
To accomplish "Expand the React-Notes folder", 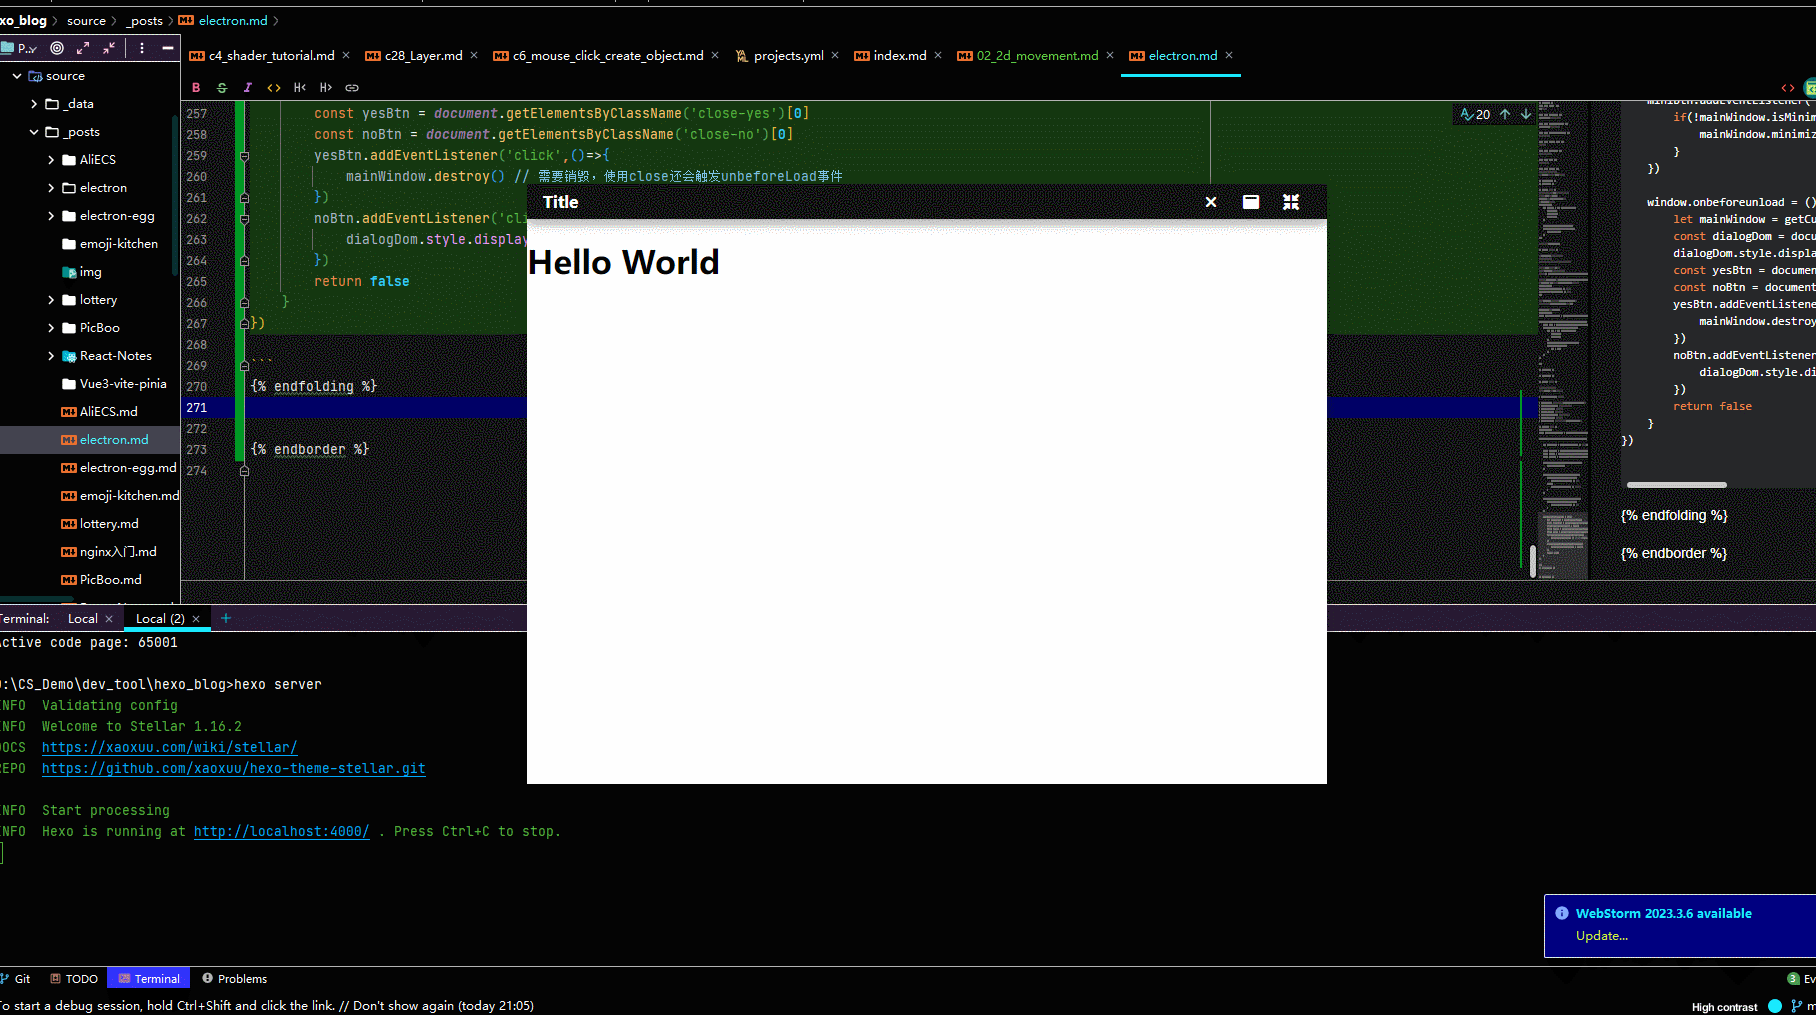I will coord(51,356).
